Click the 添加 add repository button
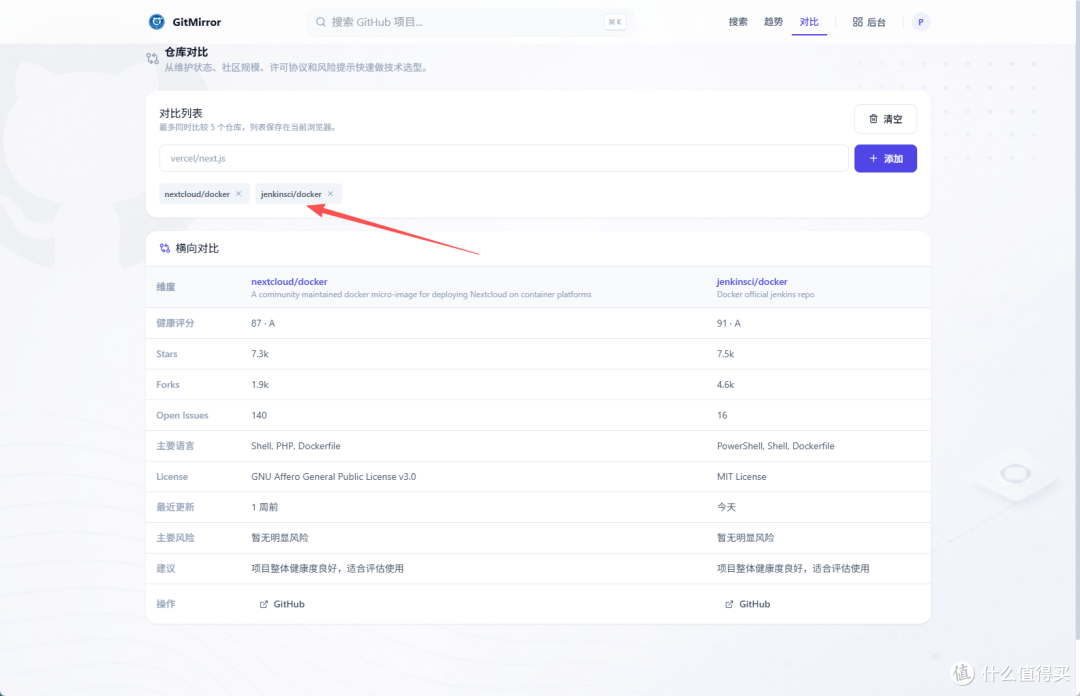The width and height of the screenshot is (1080, 696). [x=885, y=158]
